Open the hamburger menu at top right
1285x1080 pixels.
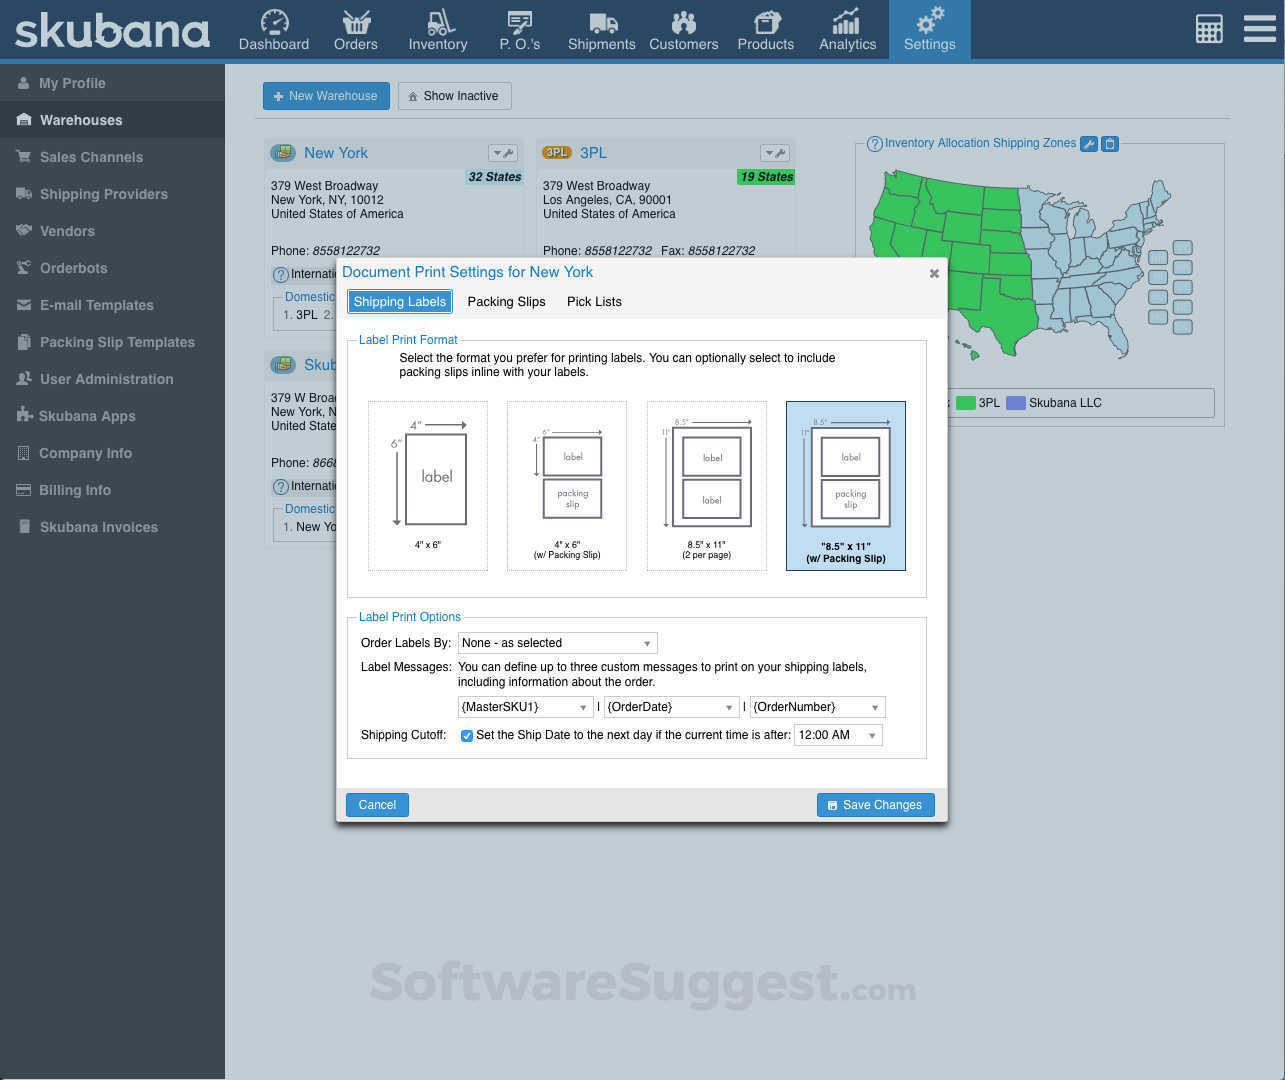(1259, 29)
